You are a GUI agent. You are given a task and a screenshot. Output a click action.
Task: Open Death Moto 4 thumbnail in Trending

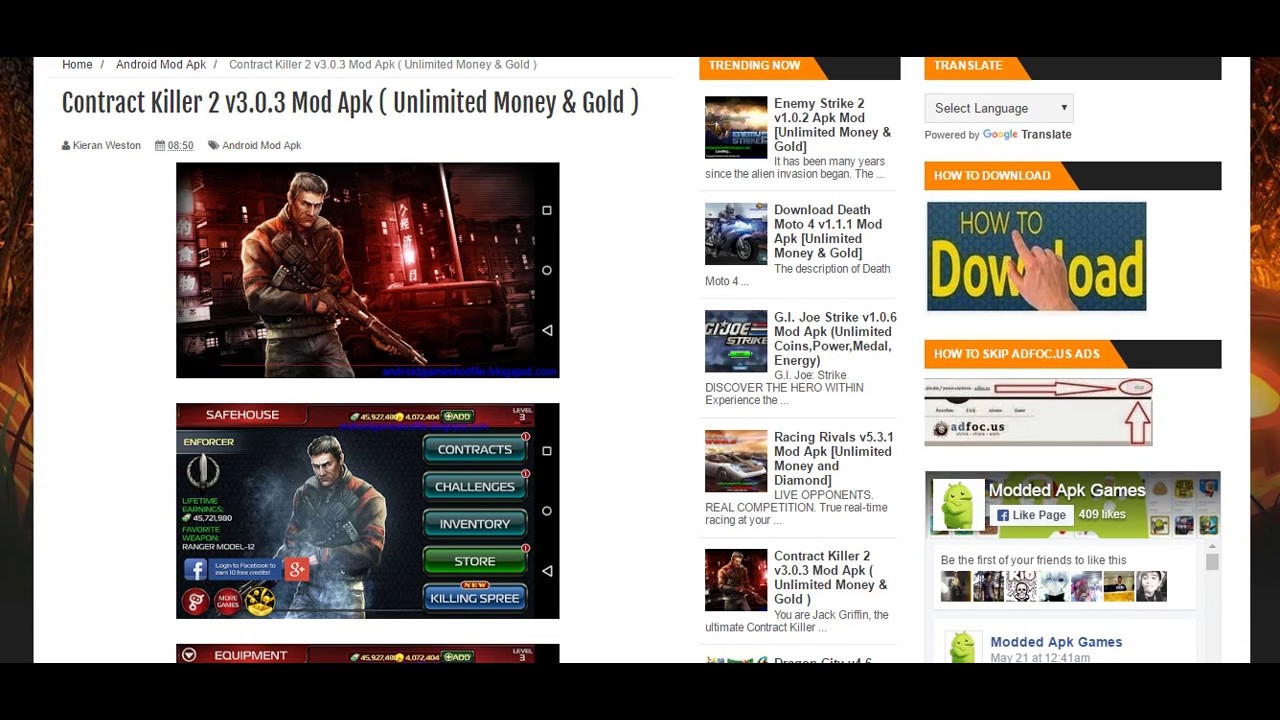pyautogui.click(x=736, y=234)
